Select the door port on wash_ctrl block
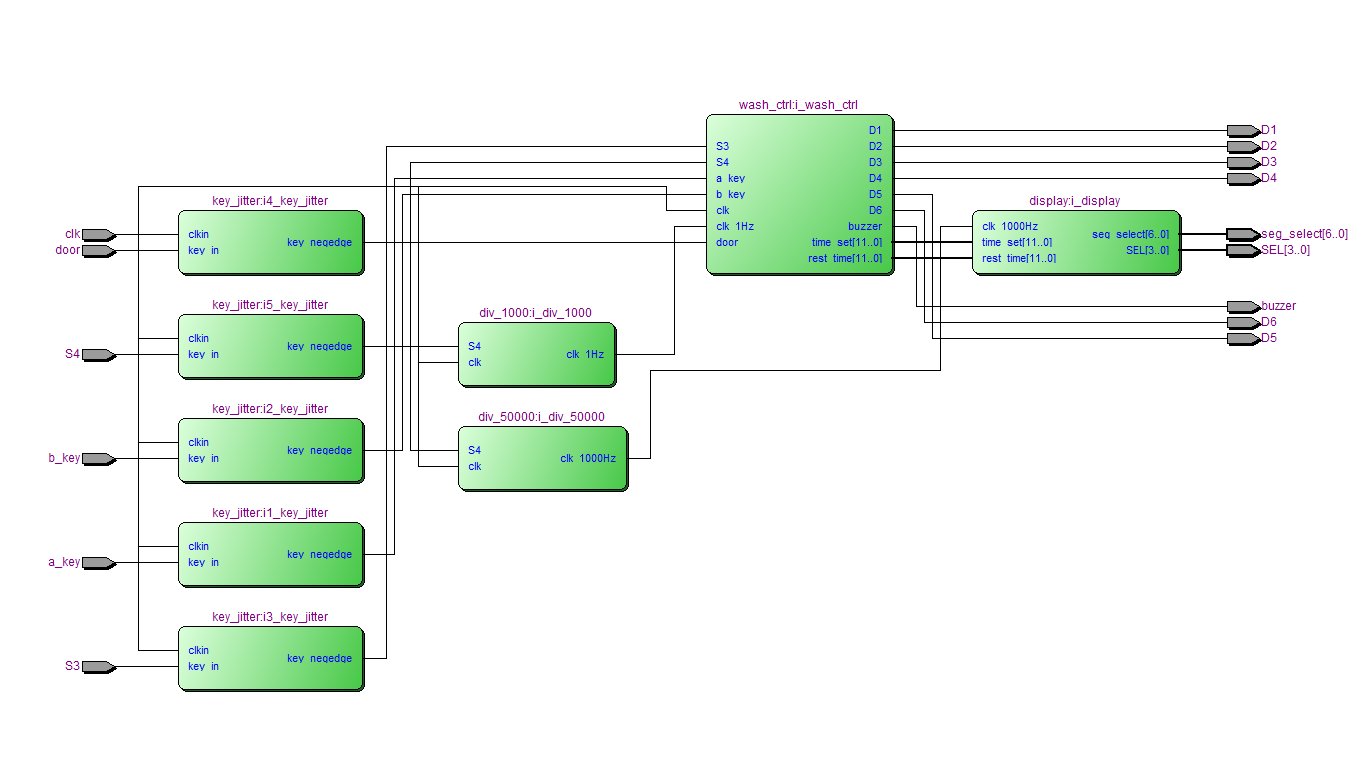1364x757 pixels. point(727,243)
